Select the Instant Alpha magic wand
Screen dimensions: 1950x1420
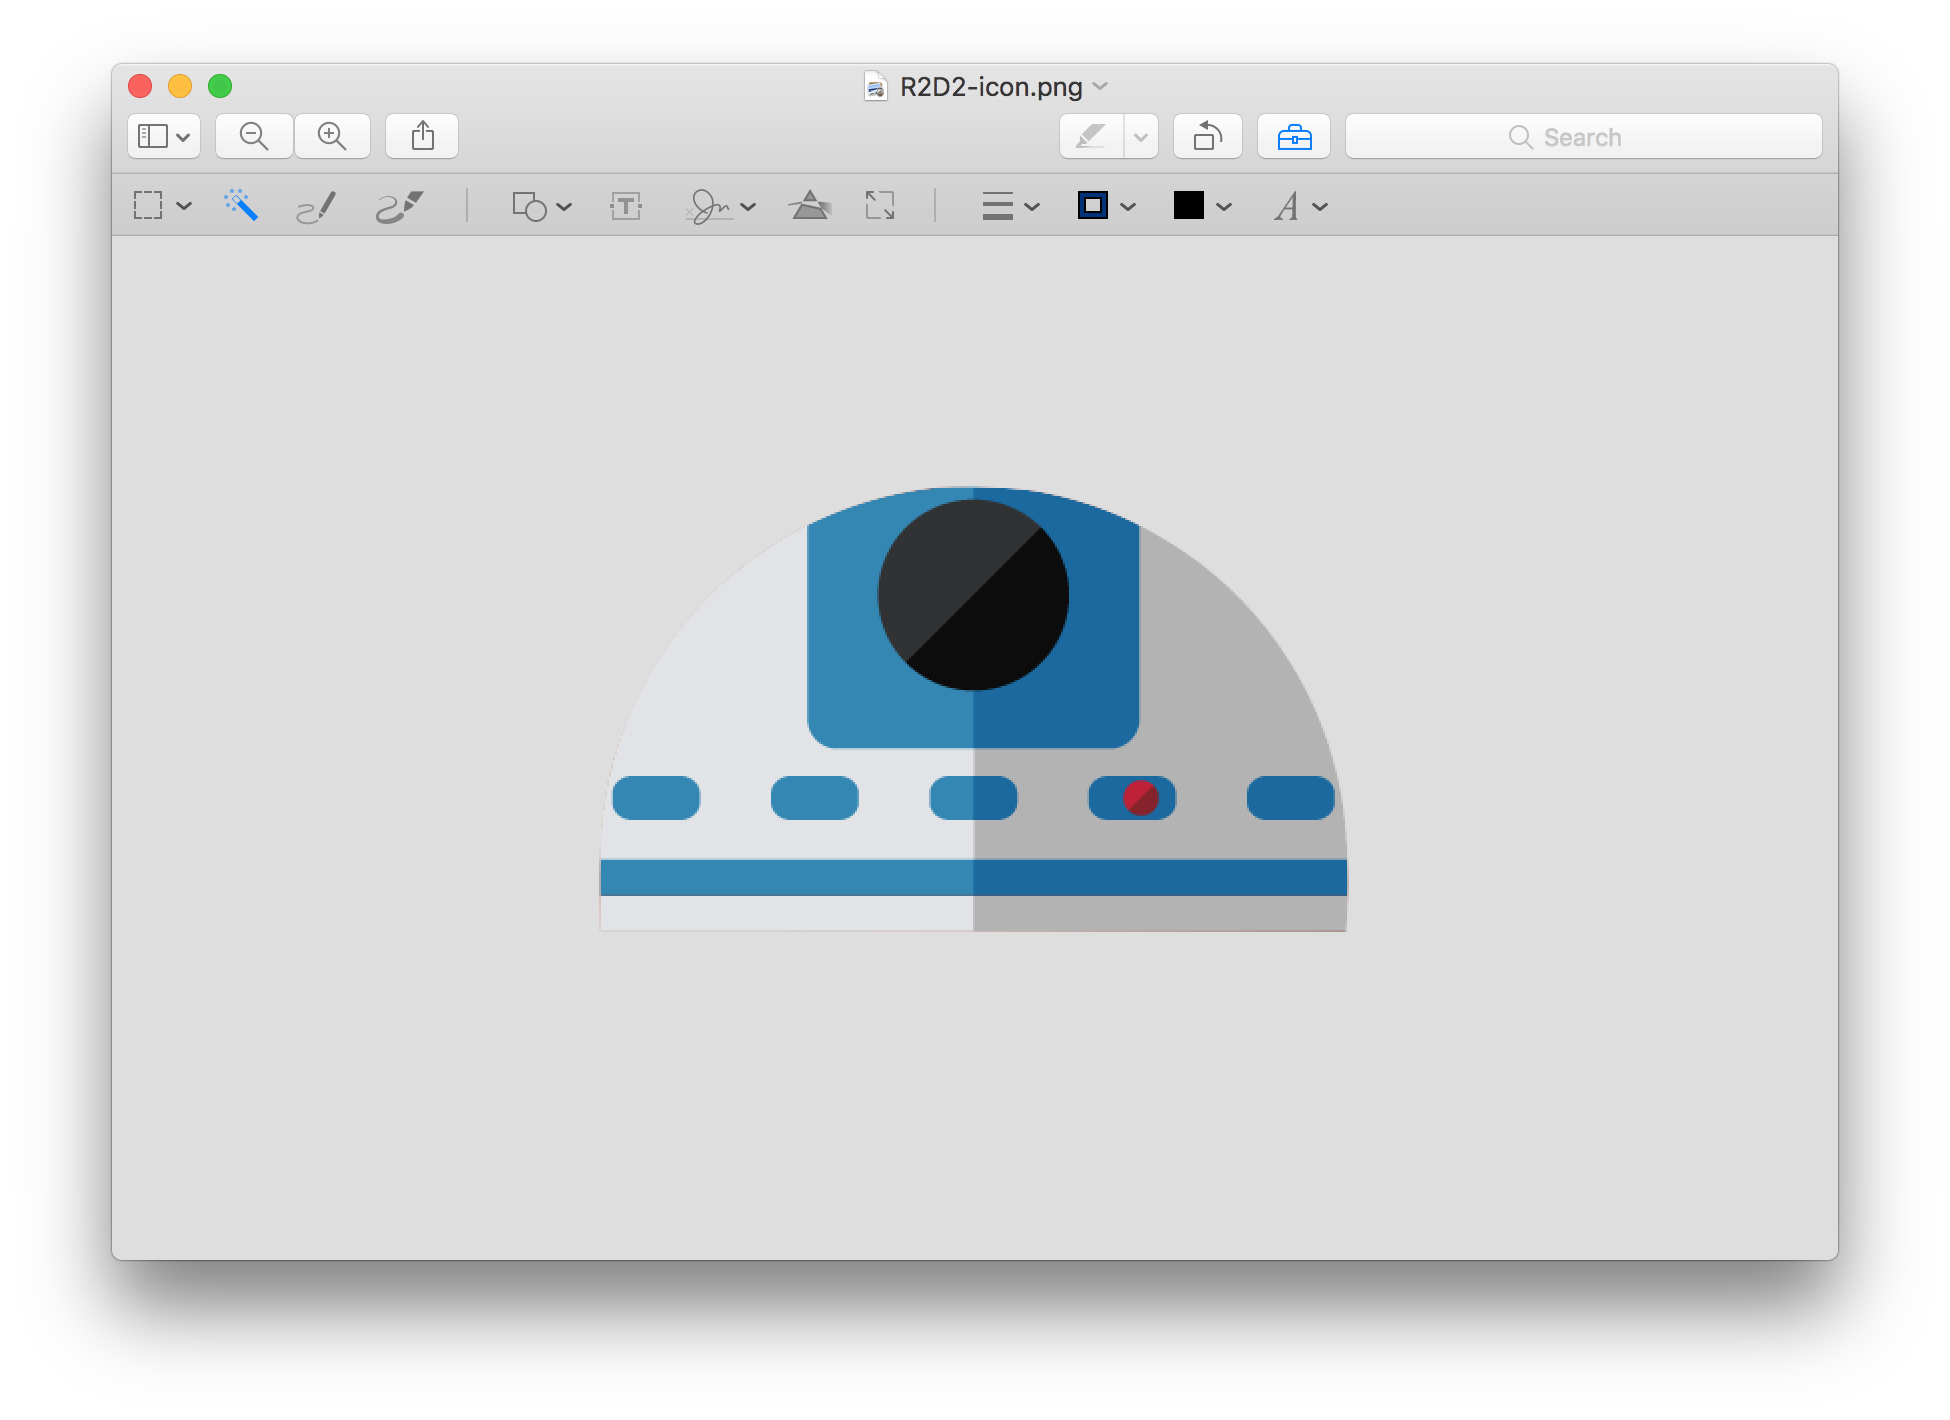click(241, 205)
